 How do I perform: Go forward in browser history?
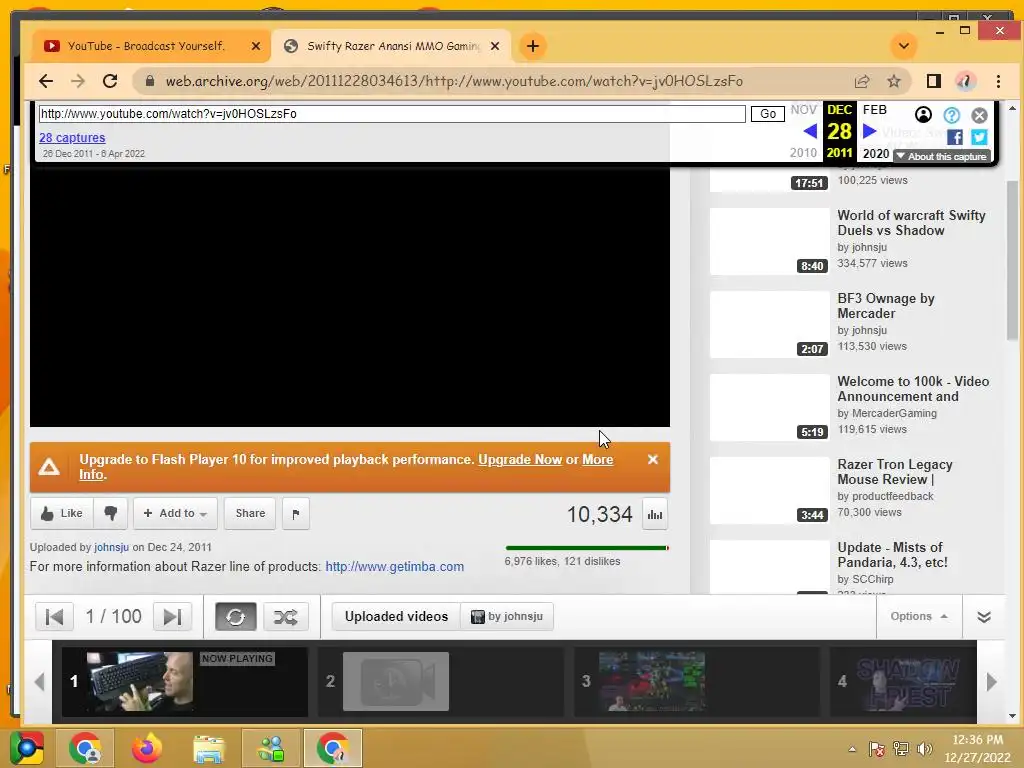(x=78, y=81)
